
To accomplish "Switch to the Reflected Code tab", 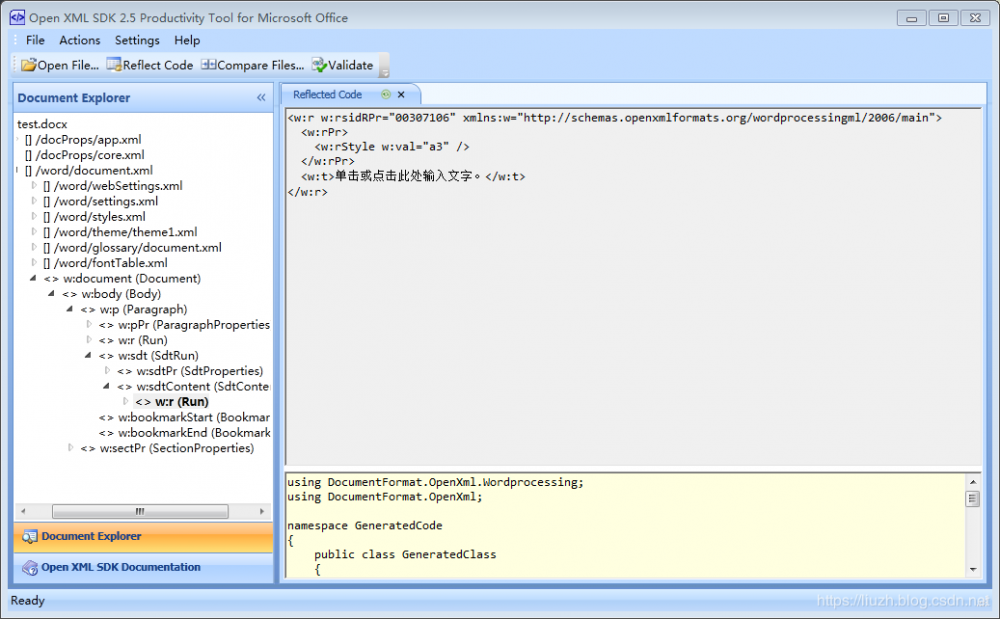I will point(327,94).
